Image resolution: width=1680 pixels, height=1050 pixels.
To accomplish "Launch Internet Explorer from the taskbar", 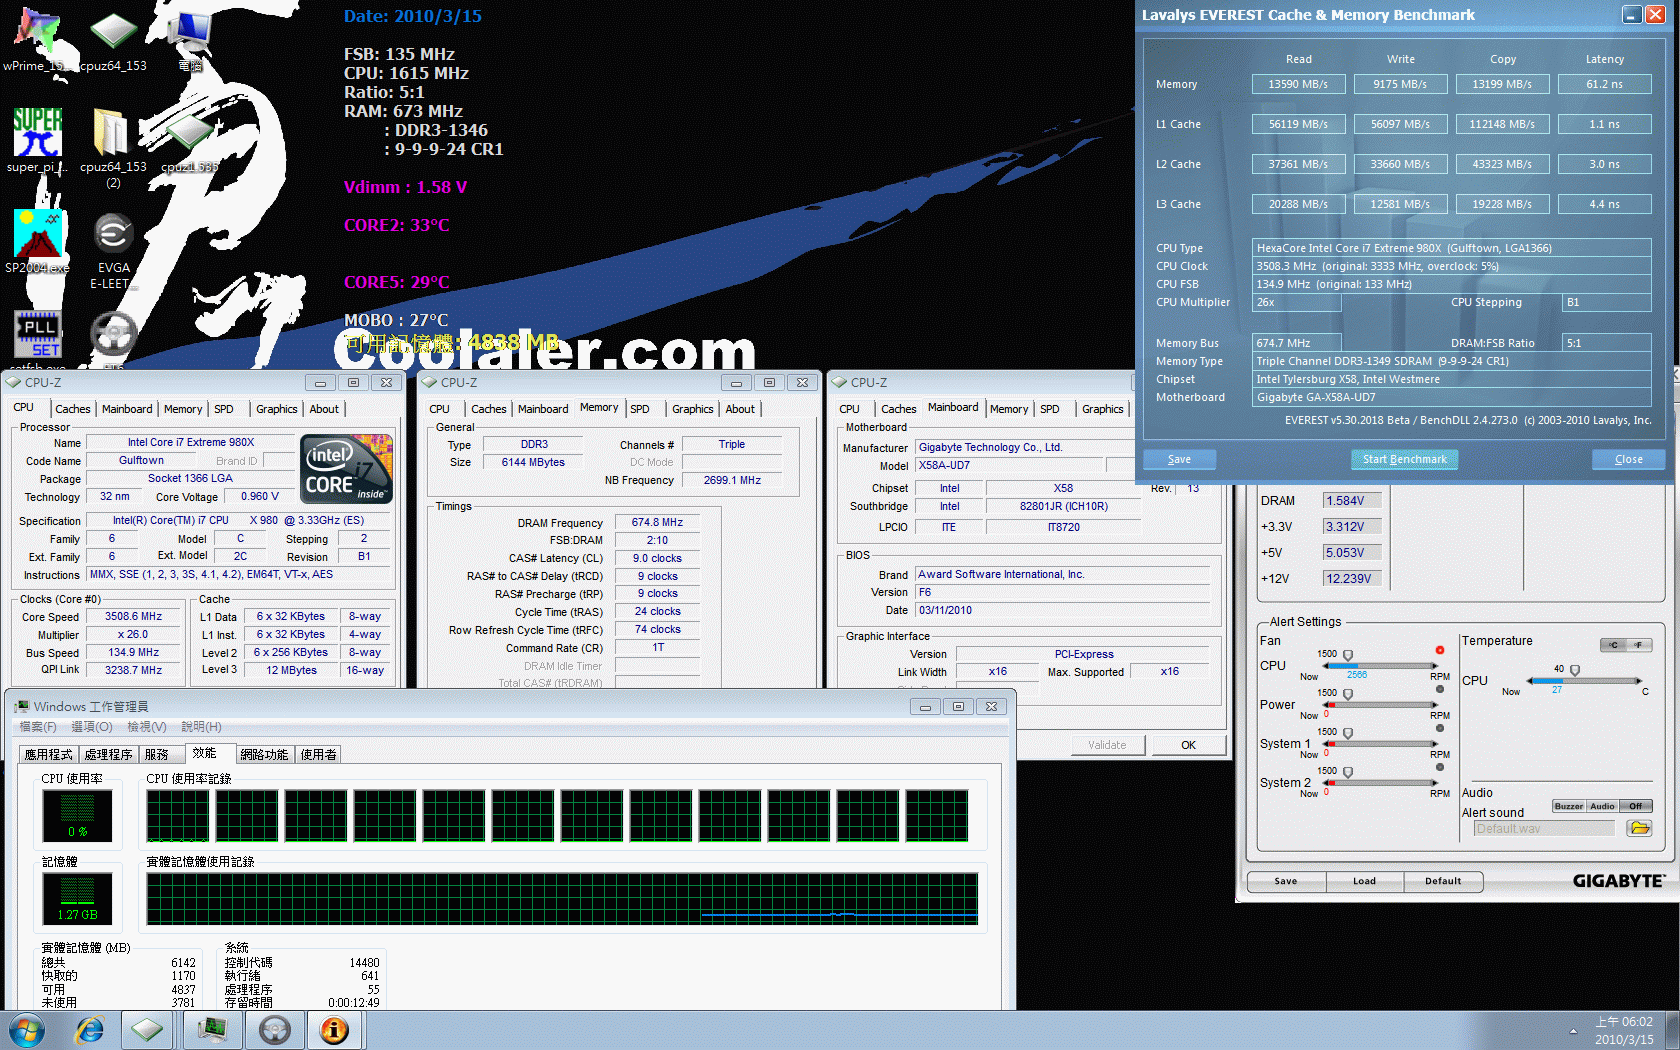I will coord(90,1030).
